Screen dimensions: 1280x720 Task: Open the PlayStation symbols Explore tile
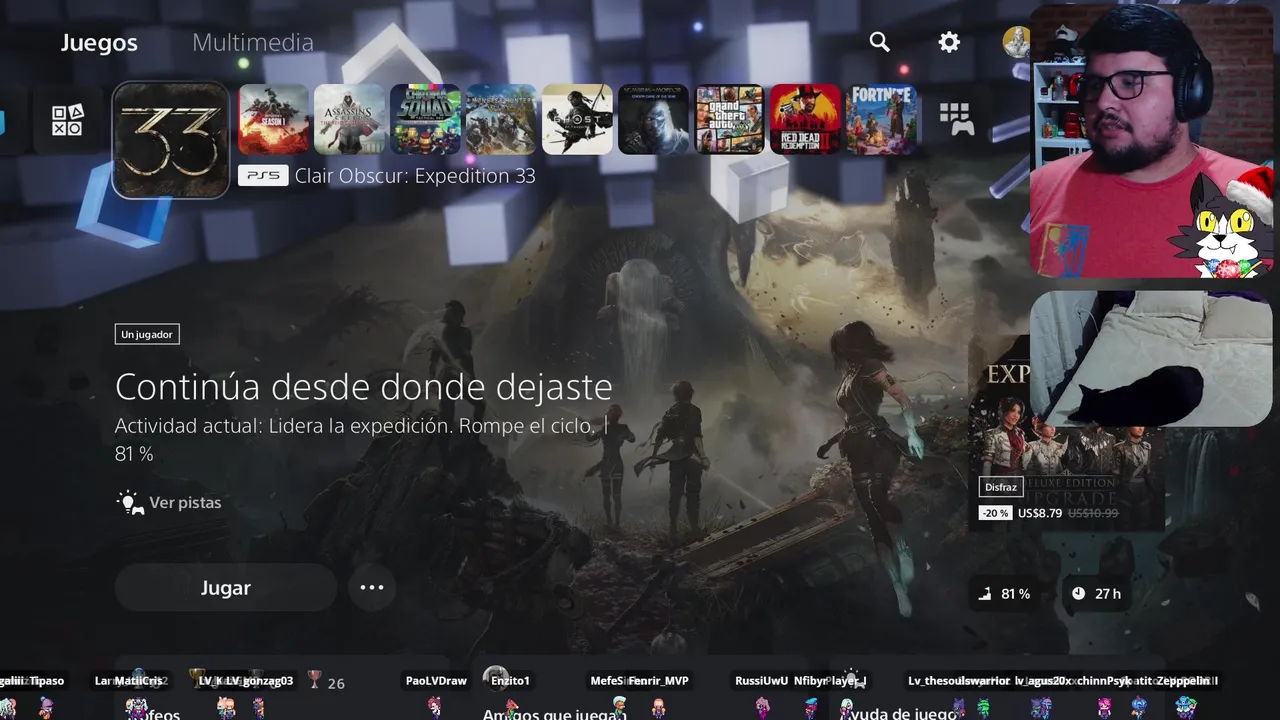pyautogui.click(x=68, y=120)
